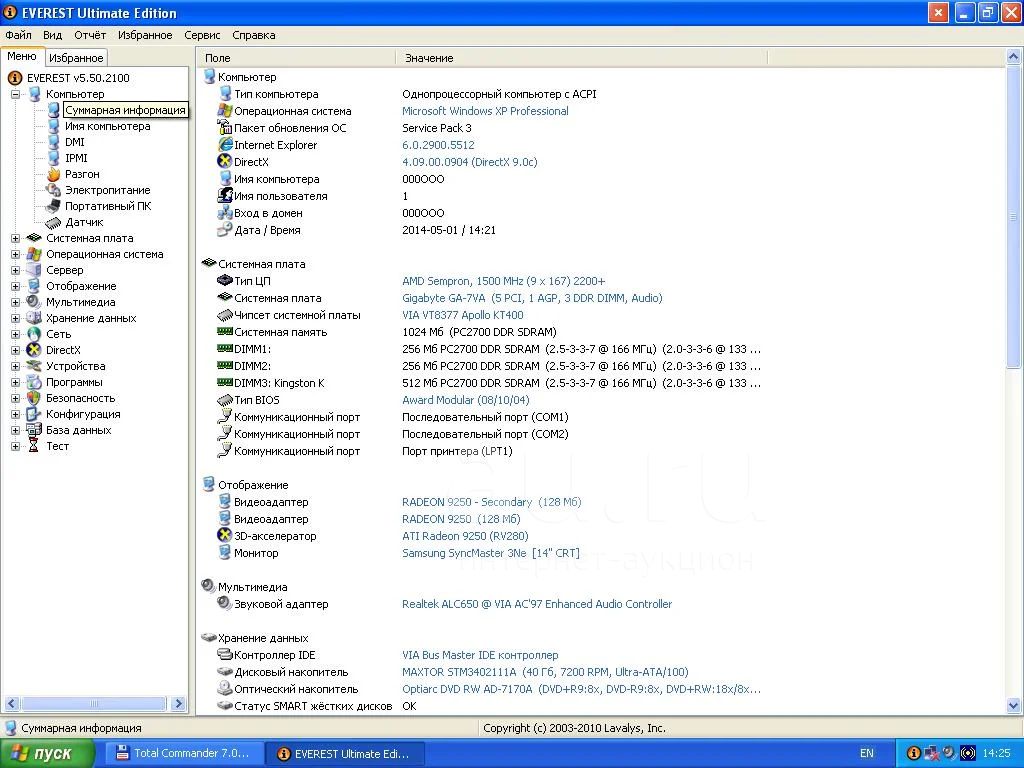The width and height of the screenshot is (1024, 768).
Task: Click the DirectX icon in the left tree
Action: pos(34,350)
